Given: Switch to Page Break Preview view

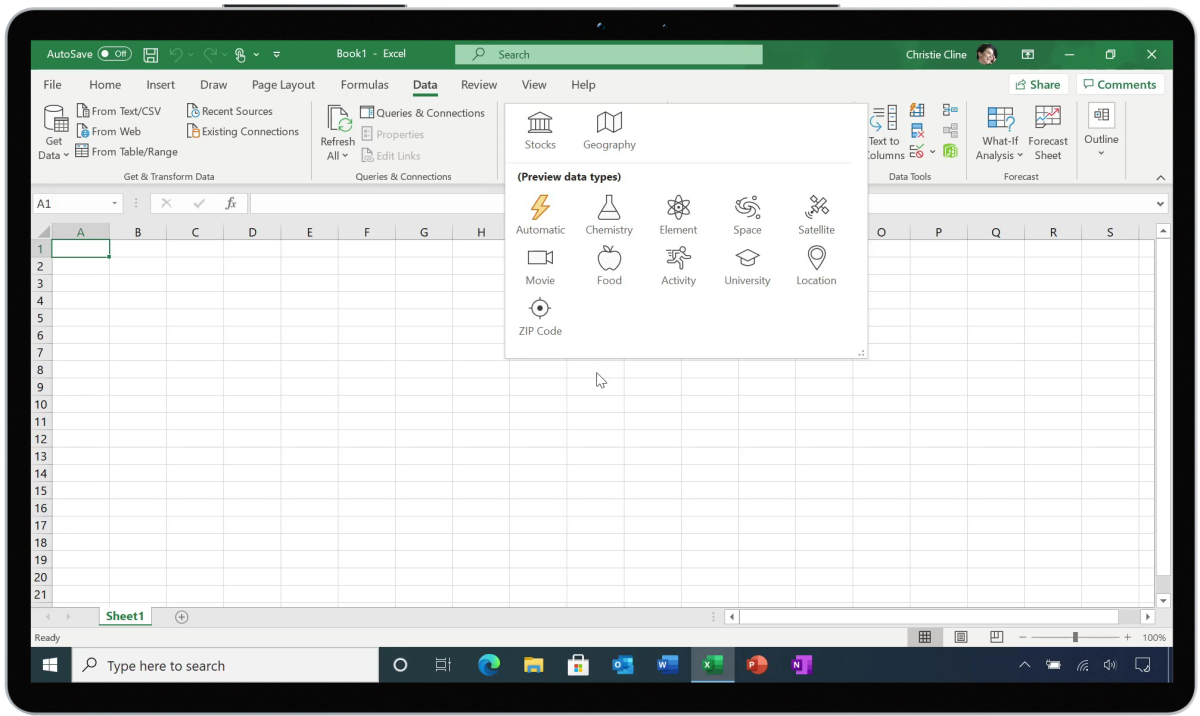Looking at the screenshot, I should pos(996,637).
